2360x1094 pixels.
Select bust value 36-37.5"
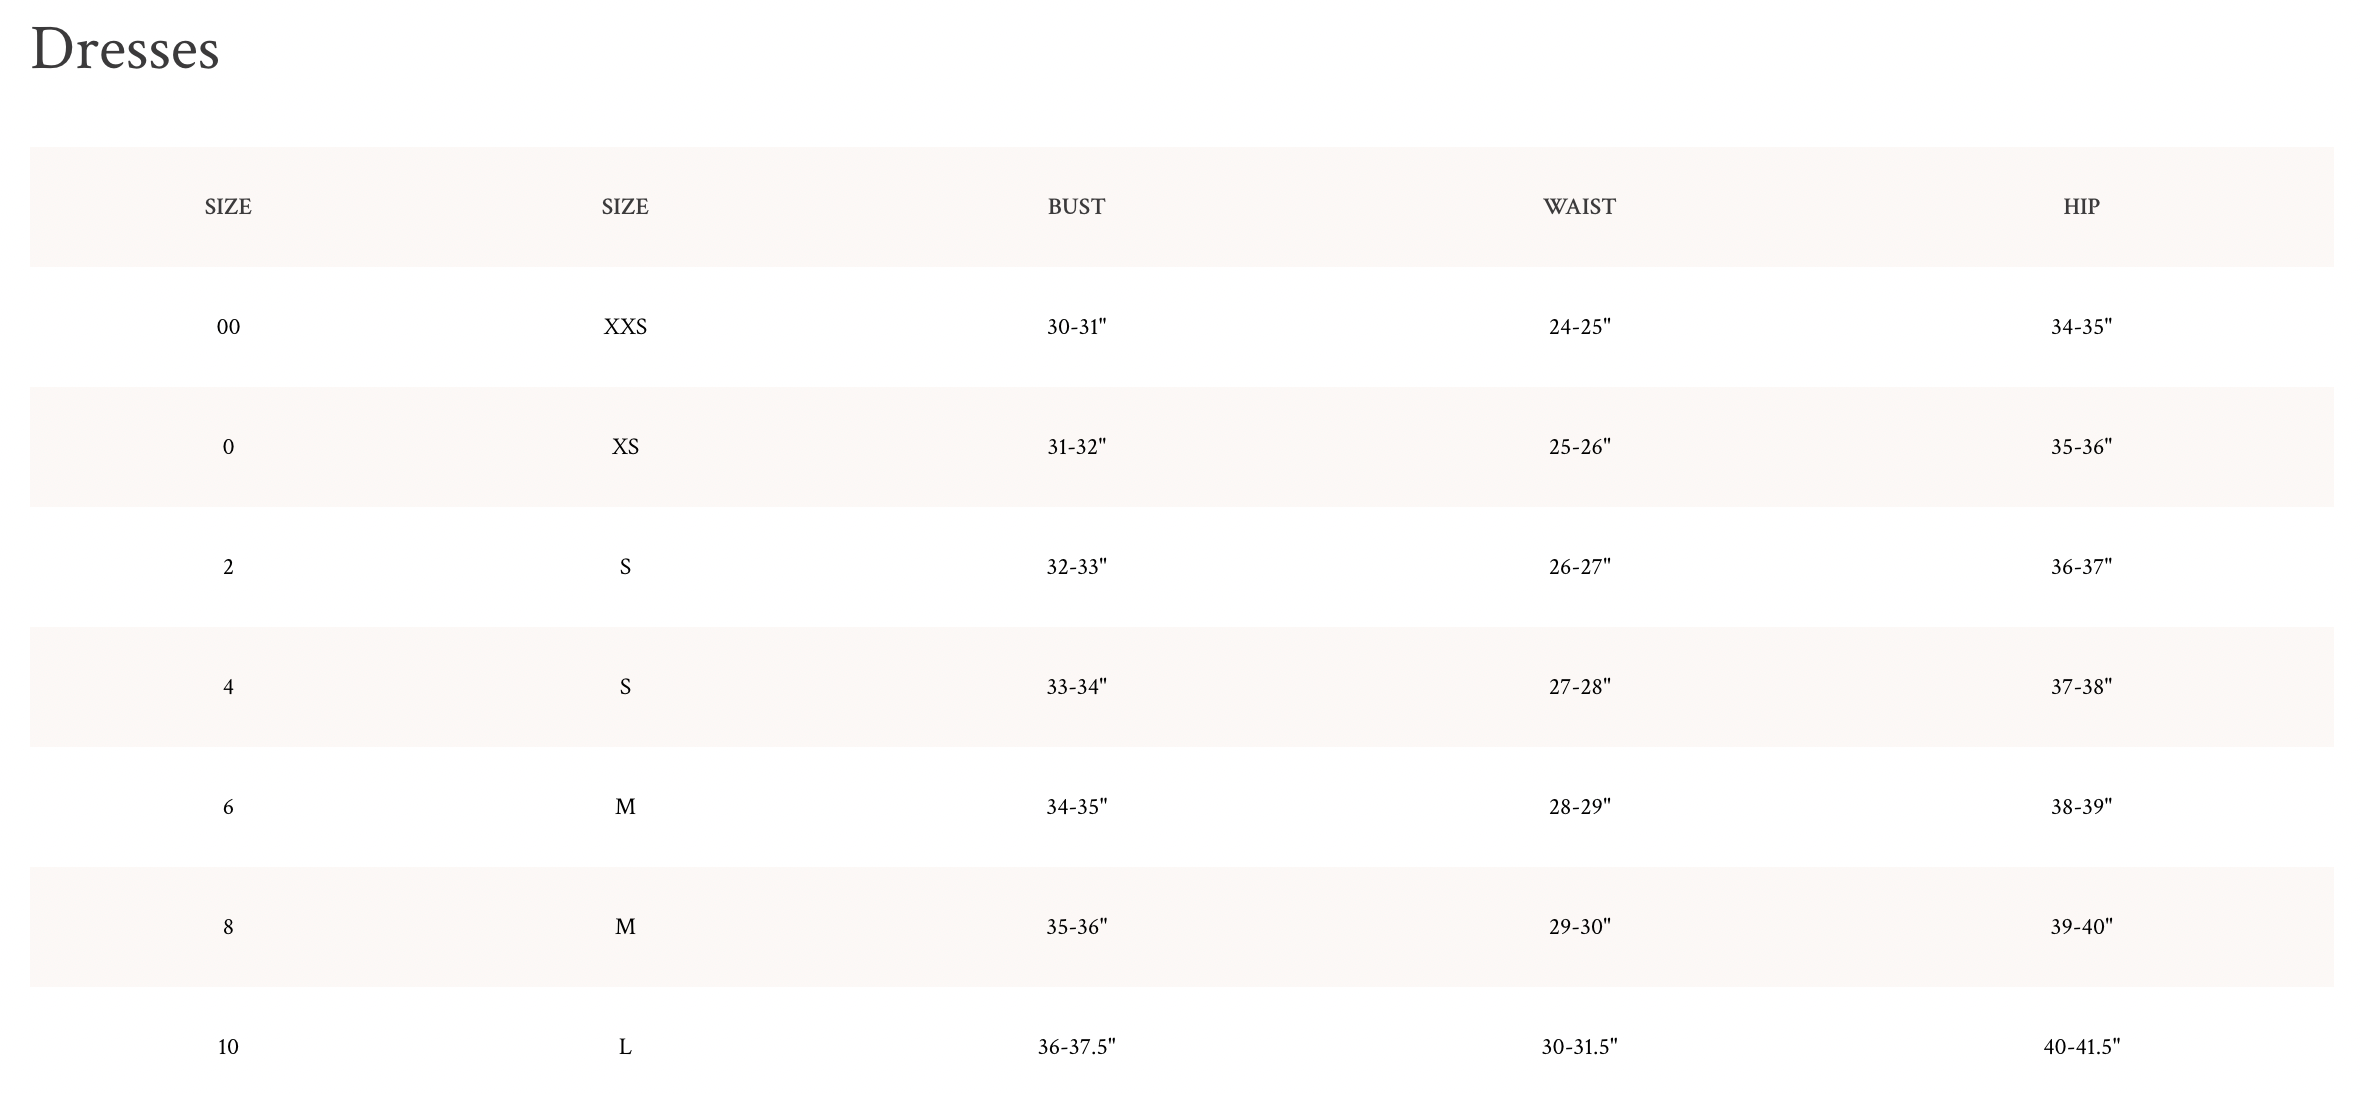(x=1076, y=1047)
